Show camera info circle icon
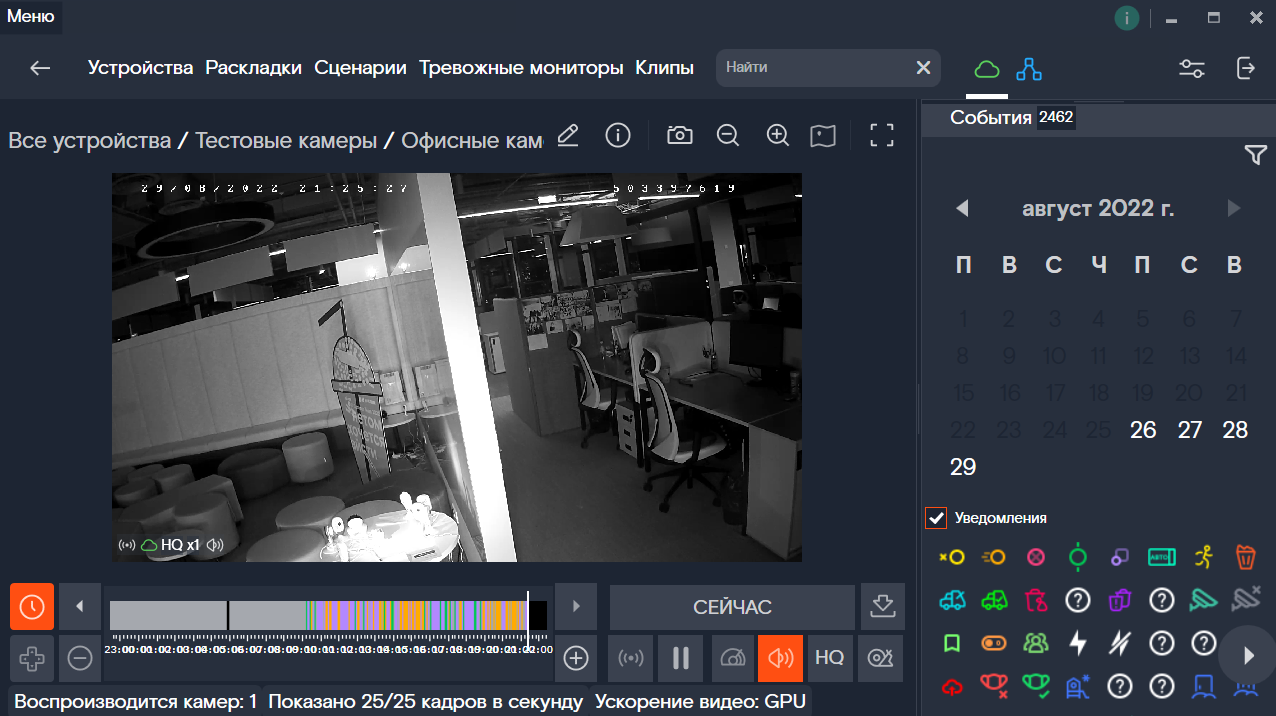The image size is (1276, 716). pos(618,135)
